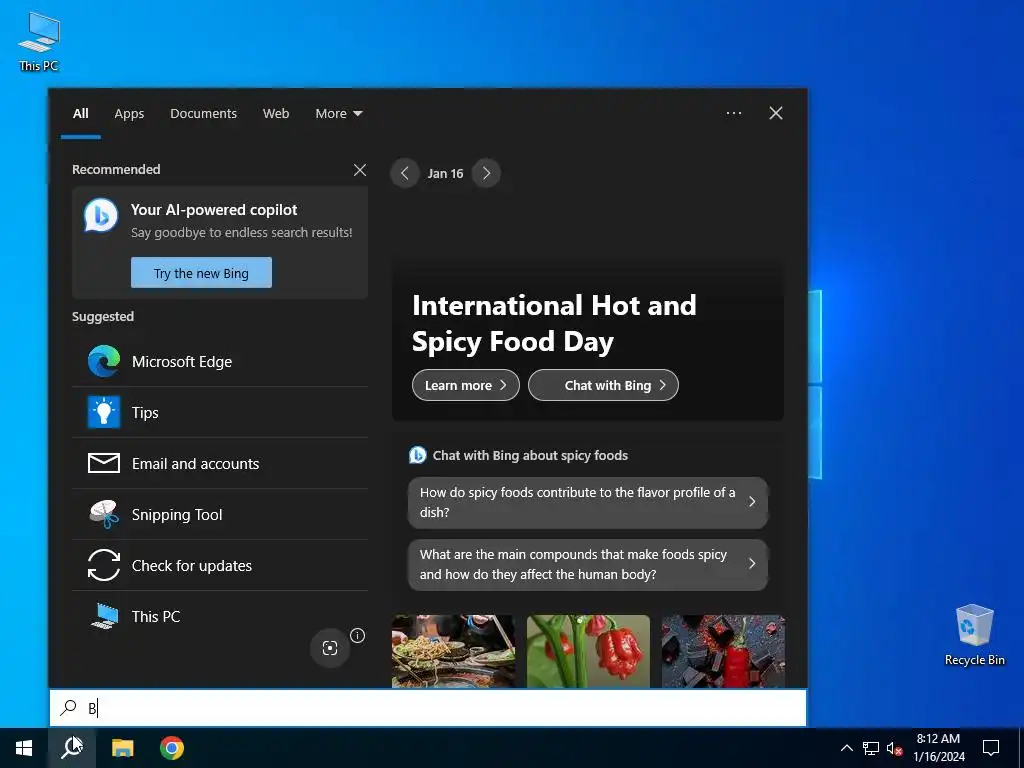1024x768 pixels.
Task: Open File Explorer from taskbar
Action: tap(122, 748)
